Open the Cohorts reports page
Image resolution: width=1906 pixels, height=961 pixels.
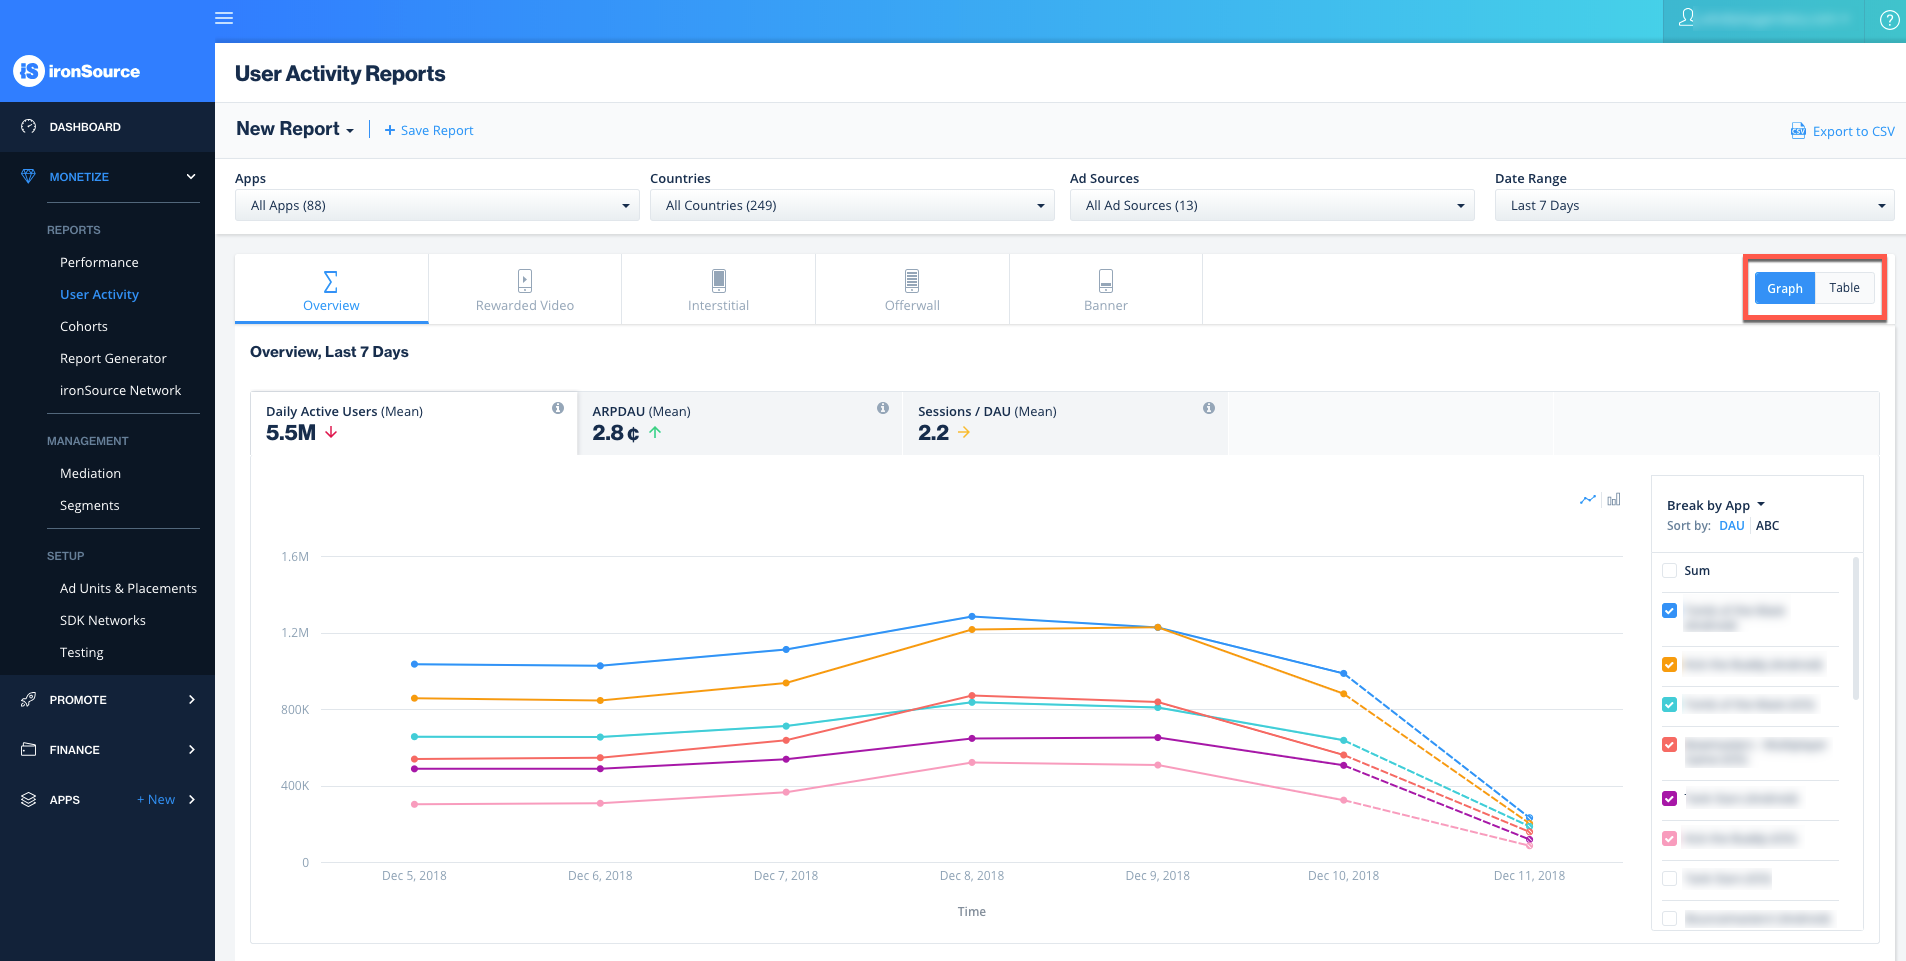[x=84, y=327]
